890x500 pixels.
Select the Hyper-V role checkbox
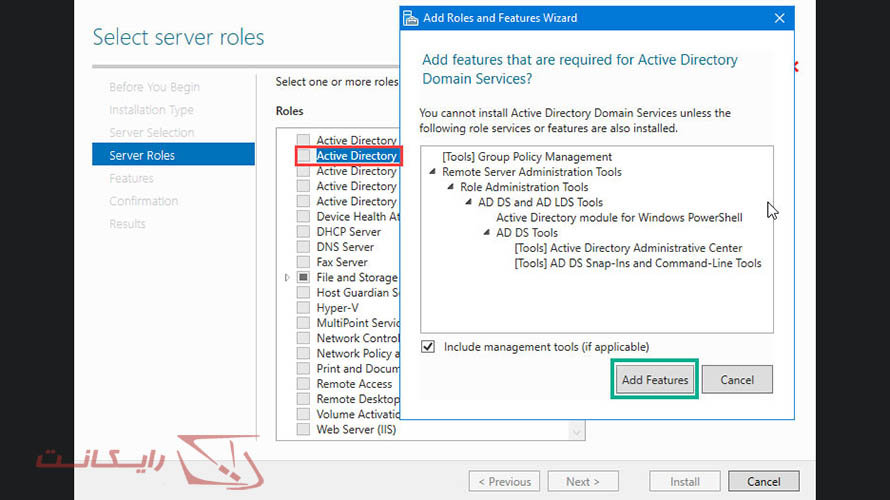coord(303,308)
